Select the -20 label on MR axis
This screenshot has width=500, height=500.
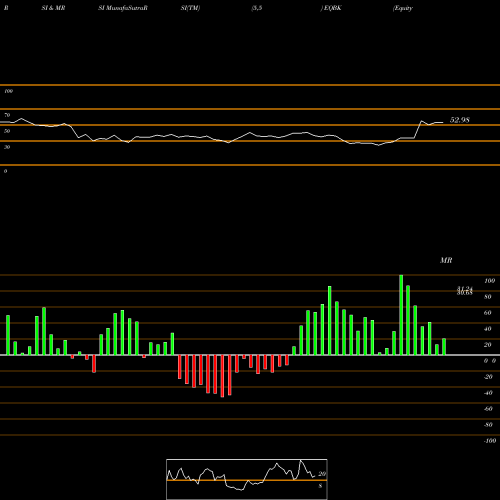(488, 377)
